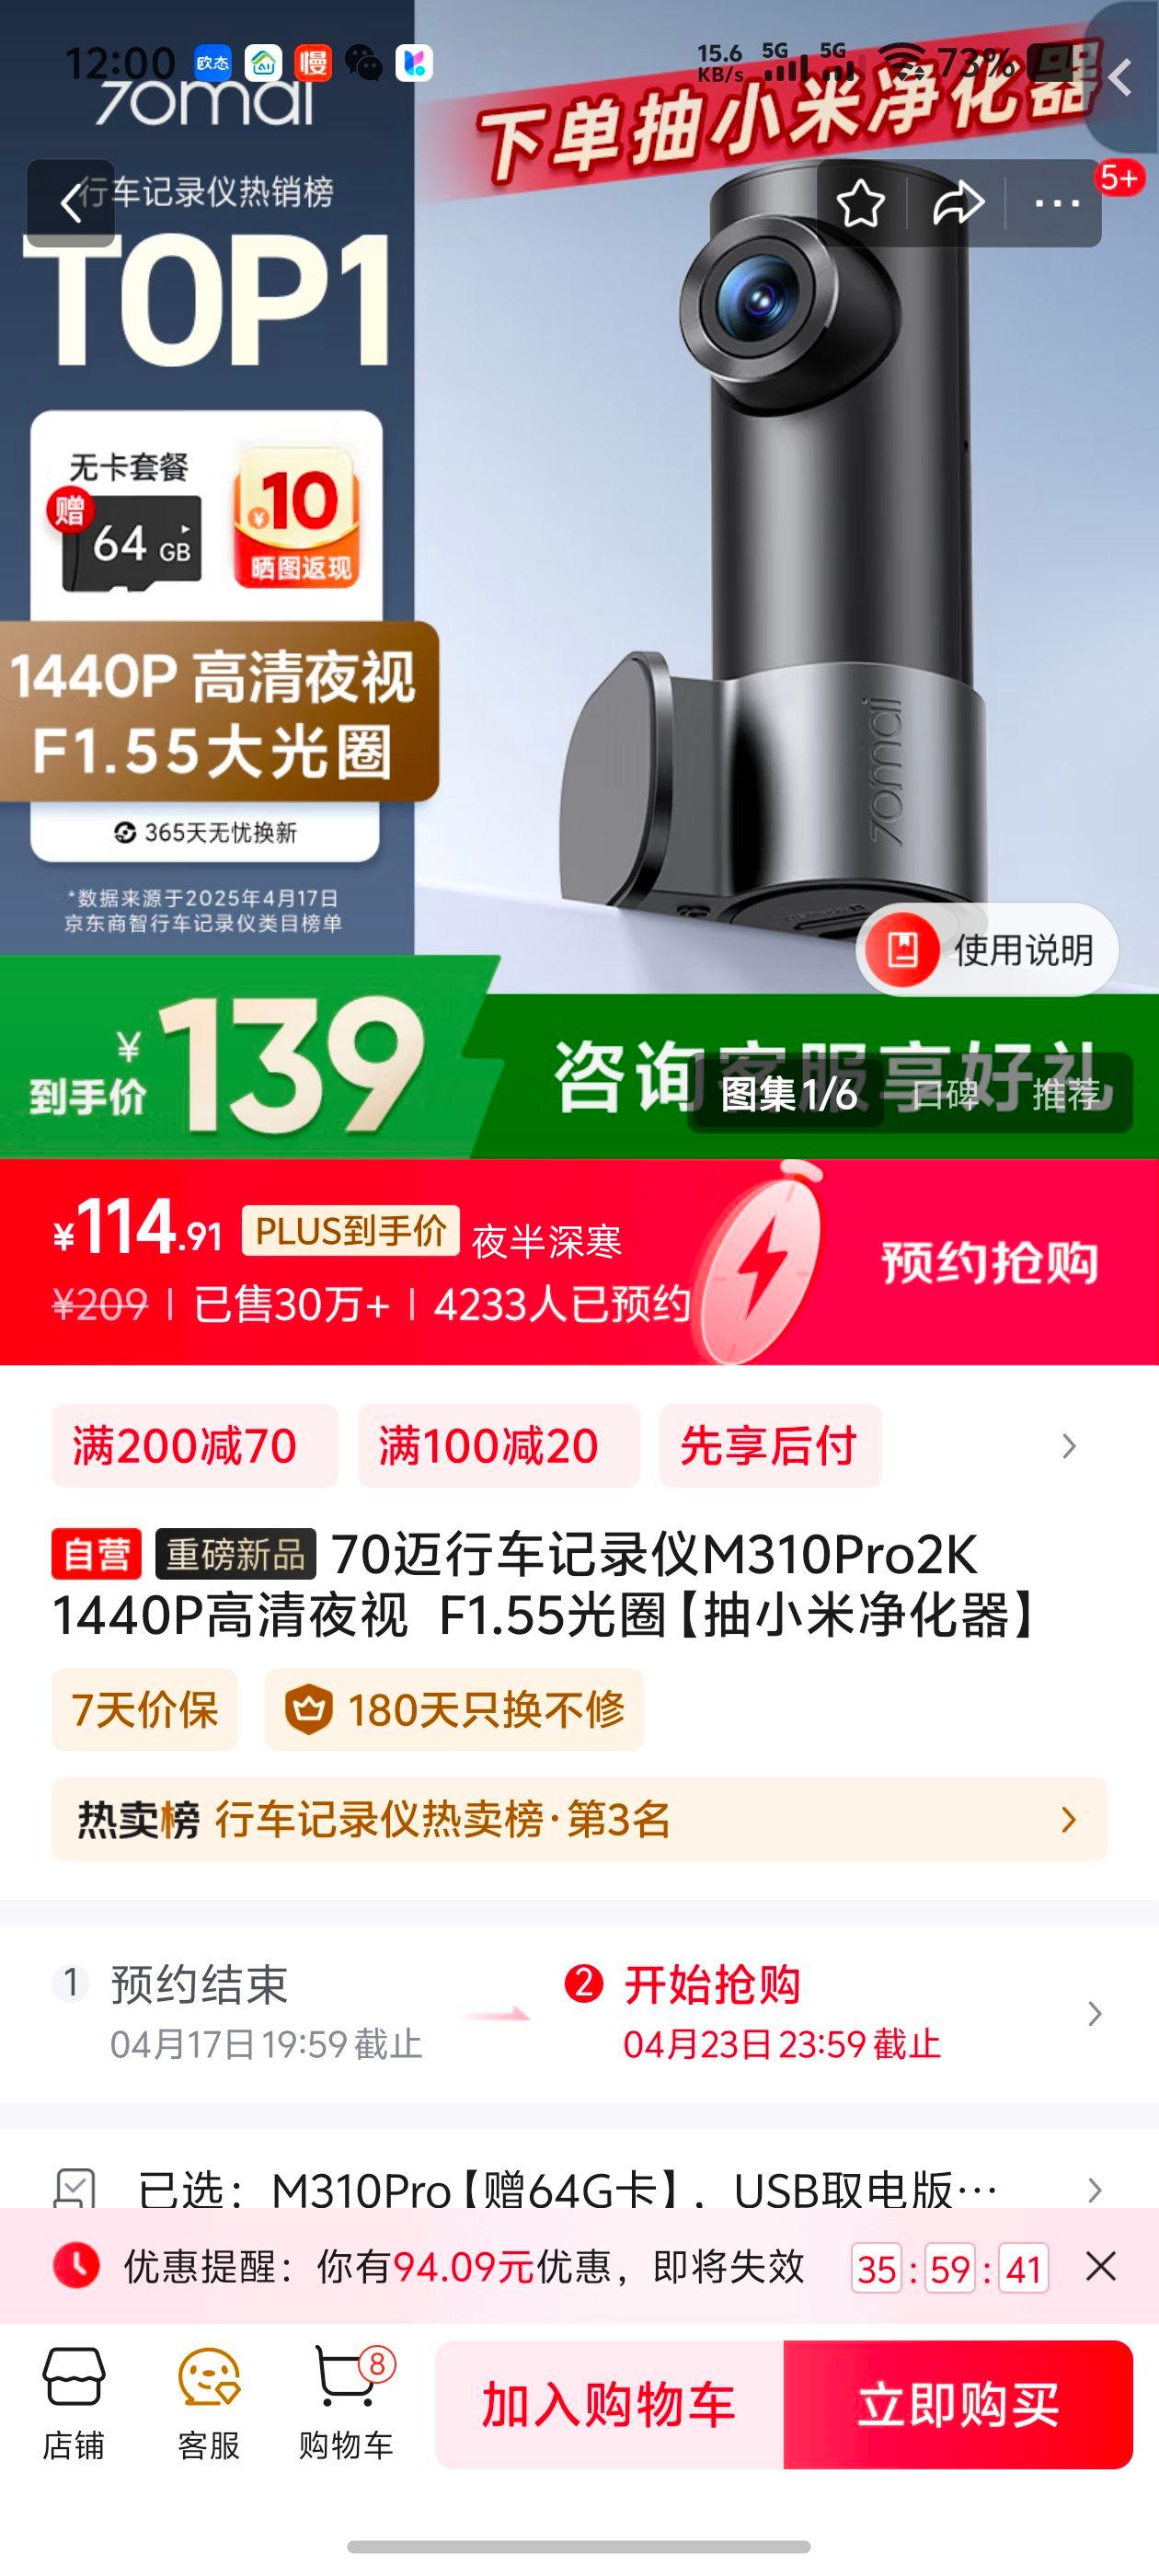Viewport: 1159px width, 2576px height.
Task: Expand the coupon promotions chevron
Action: [x=1069, y=1446]
